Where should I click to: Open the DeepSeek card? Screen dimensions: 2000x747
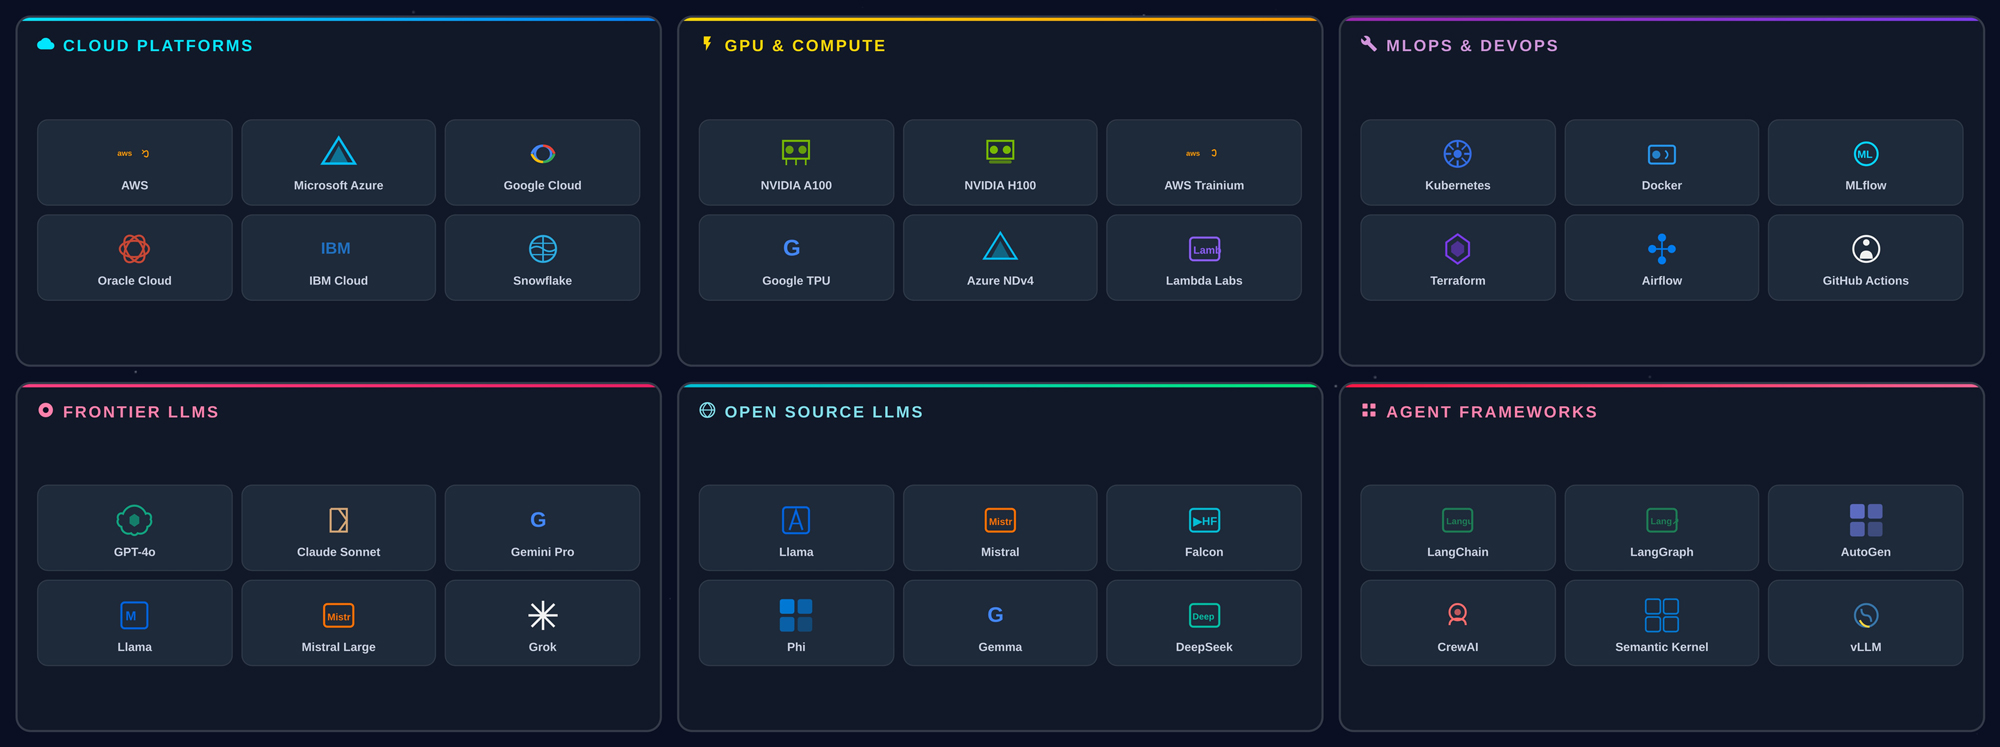(1204, 623)
